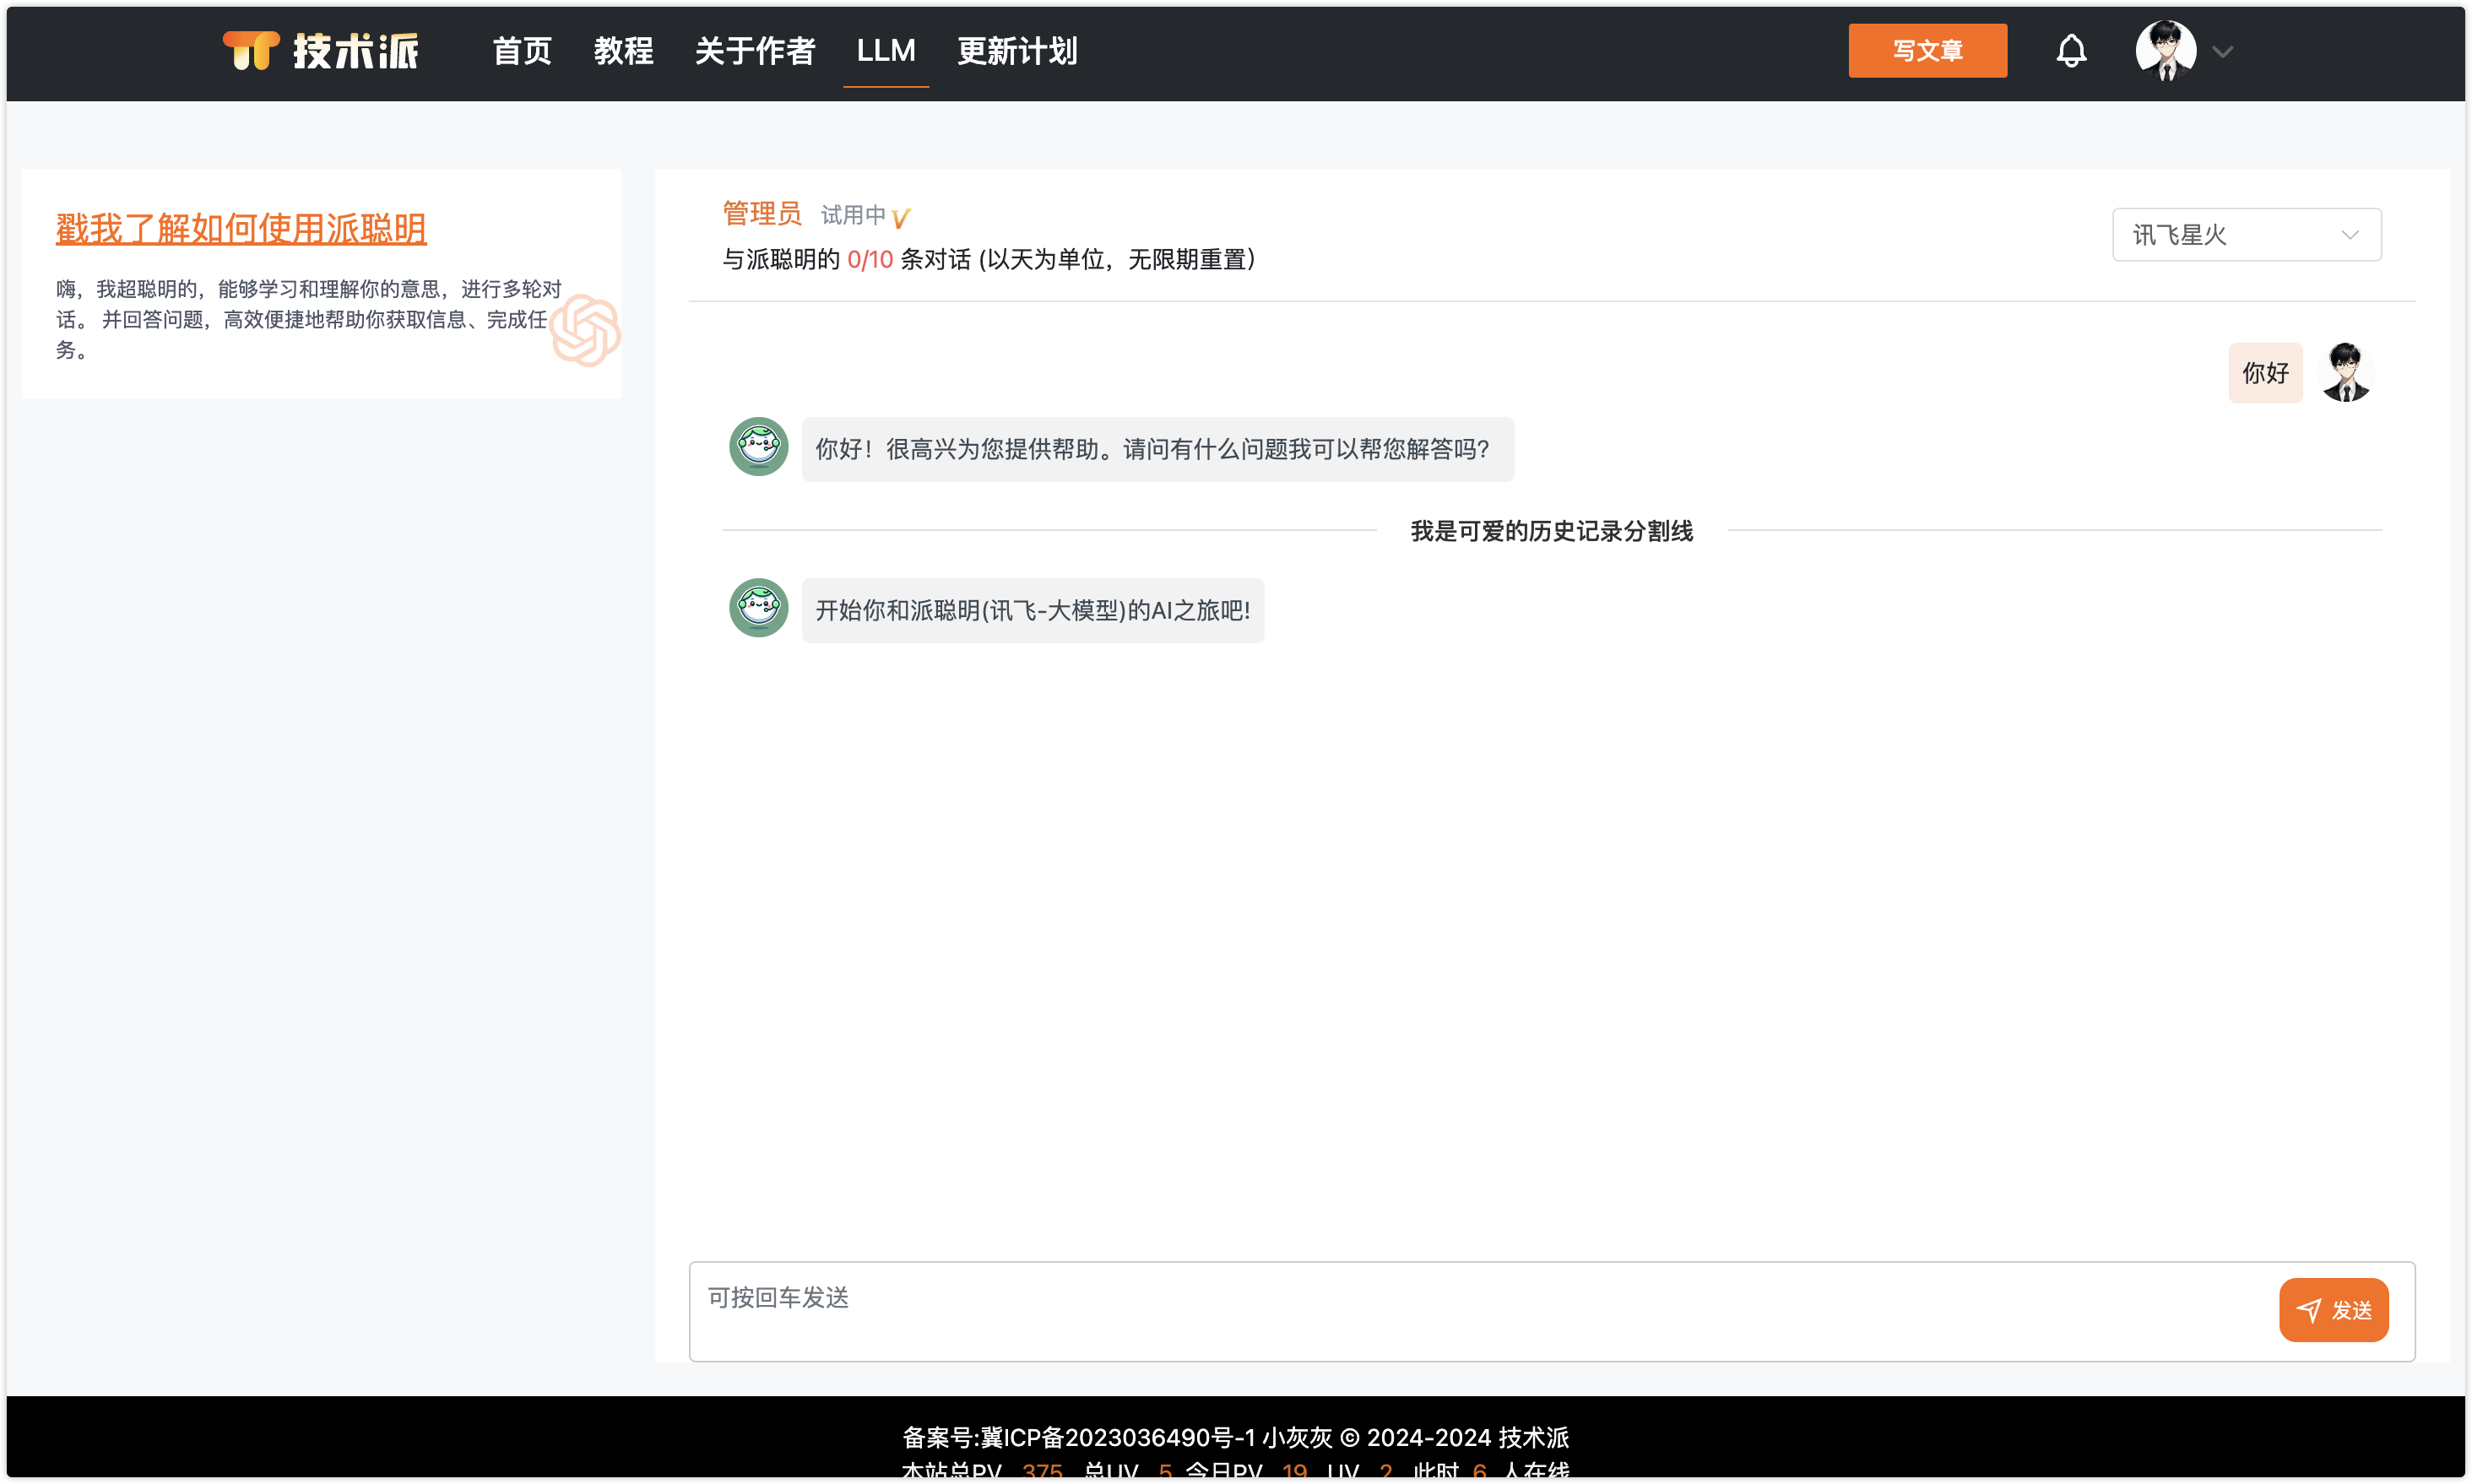2472x1484 pixels.
Task: Open the 教程 nav item
Action: (623, 51)
